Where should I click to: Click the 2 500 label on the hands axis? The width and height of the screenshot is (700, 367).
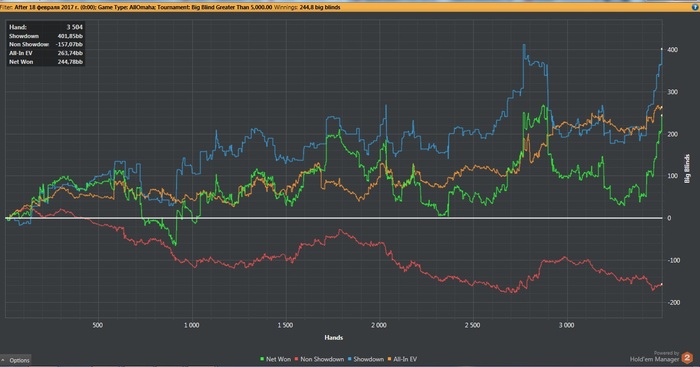[x=472, y=325]
